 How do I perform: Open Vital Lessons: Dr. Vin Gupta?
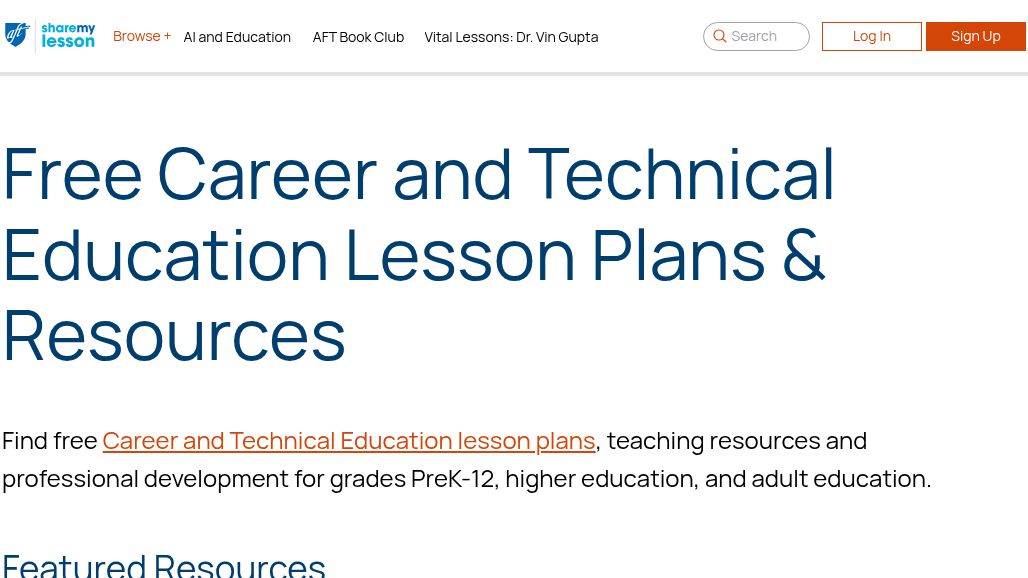[x=511, y=37]
